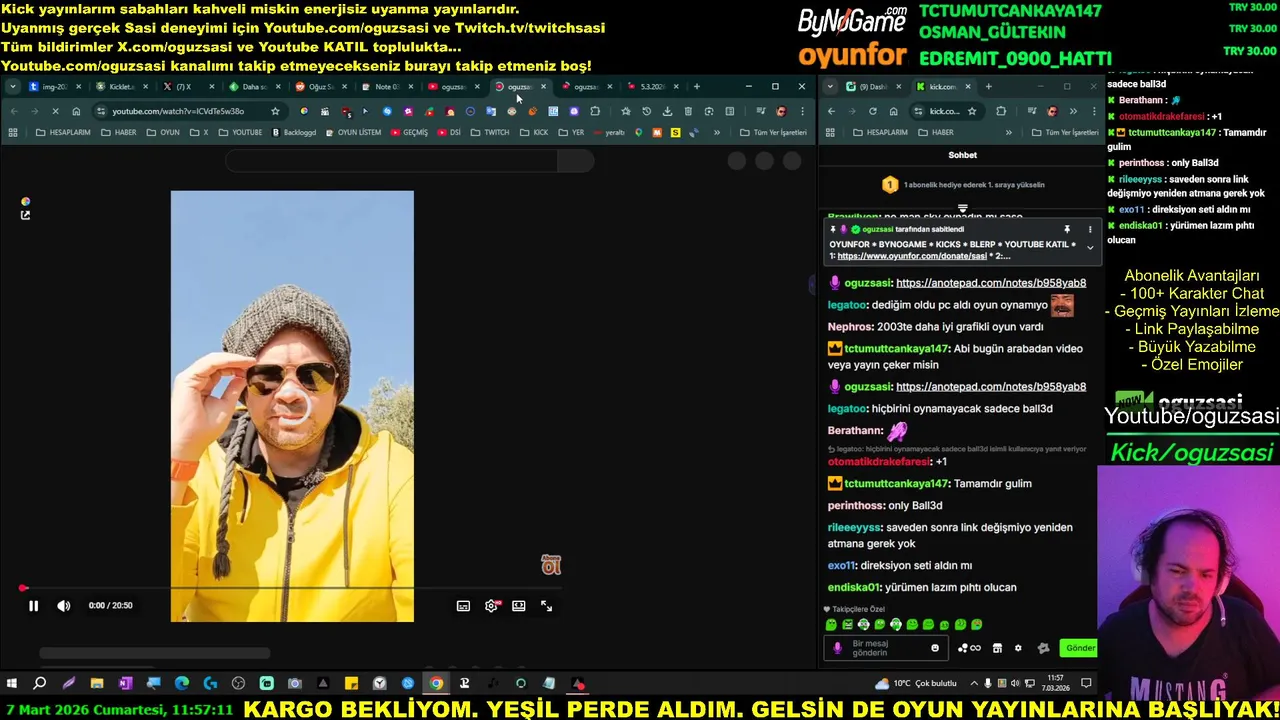
Task: Show hidden bookmarks chevron in left browser
Action: coord(716,132)
